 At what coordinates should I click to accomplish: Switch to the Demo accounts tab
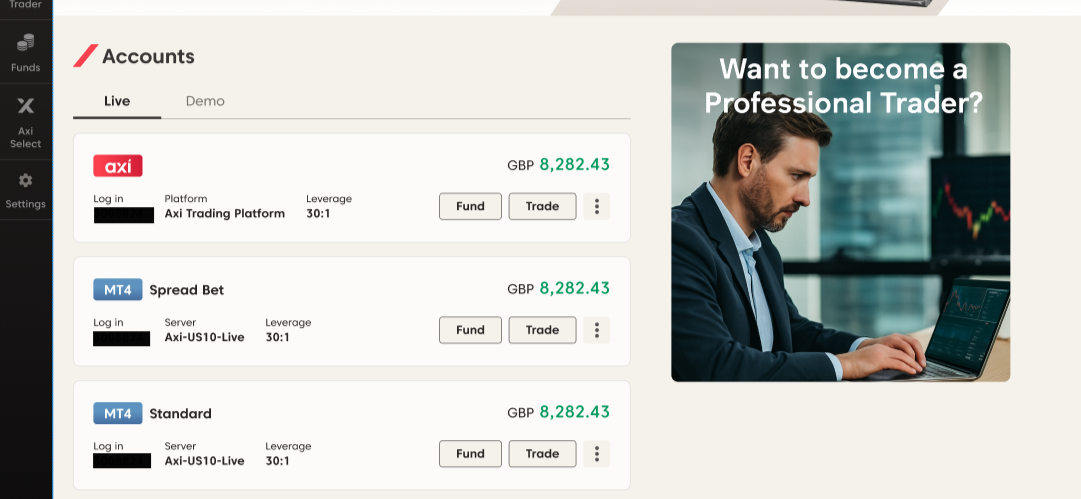coord(205,101)
